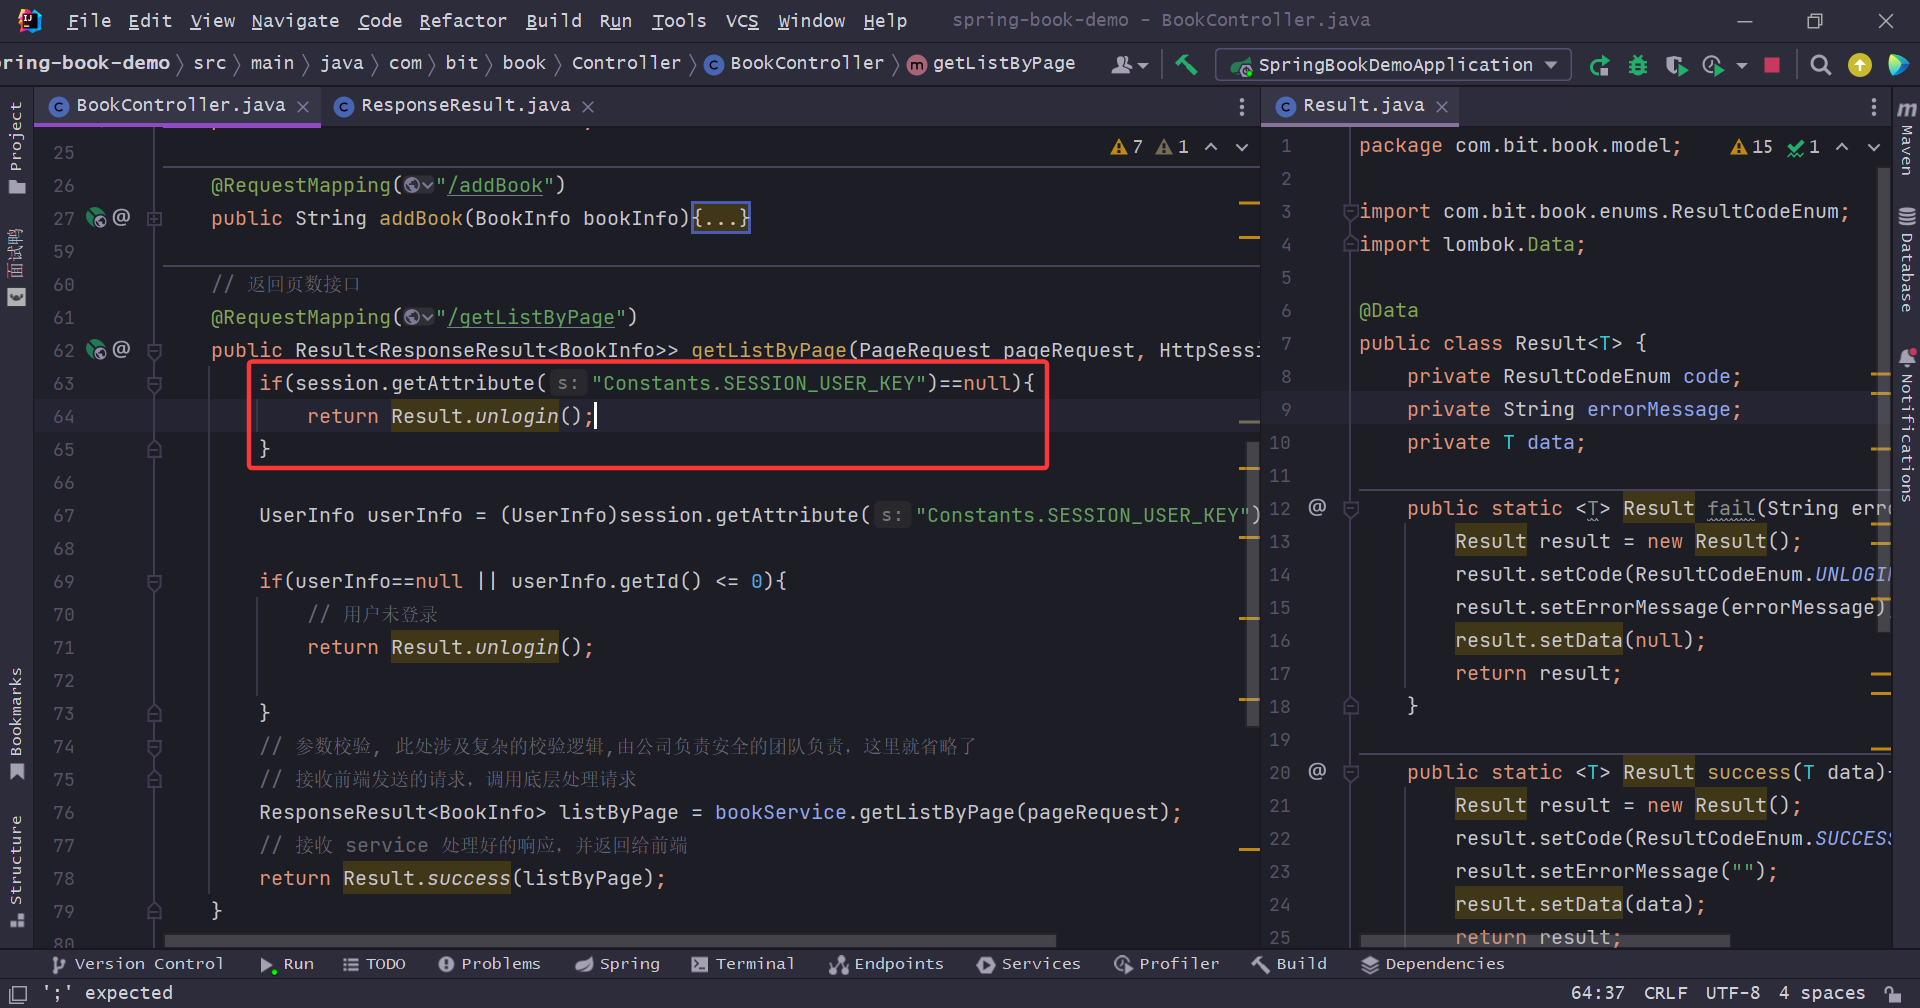Open Version Control tool window
Viewport: 1920px width, 1008px height.
click(x=137, y=964)
